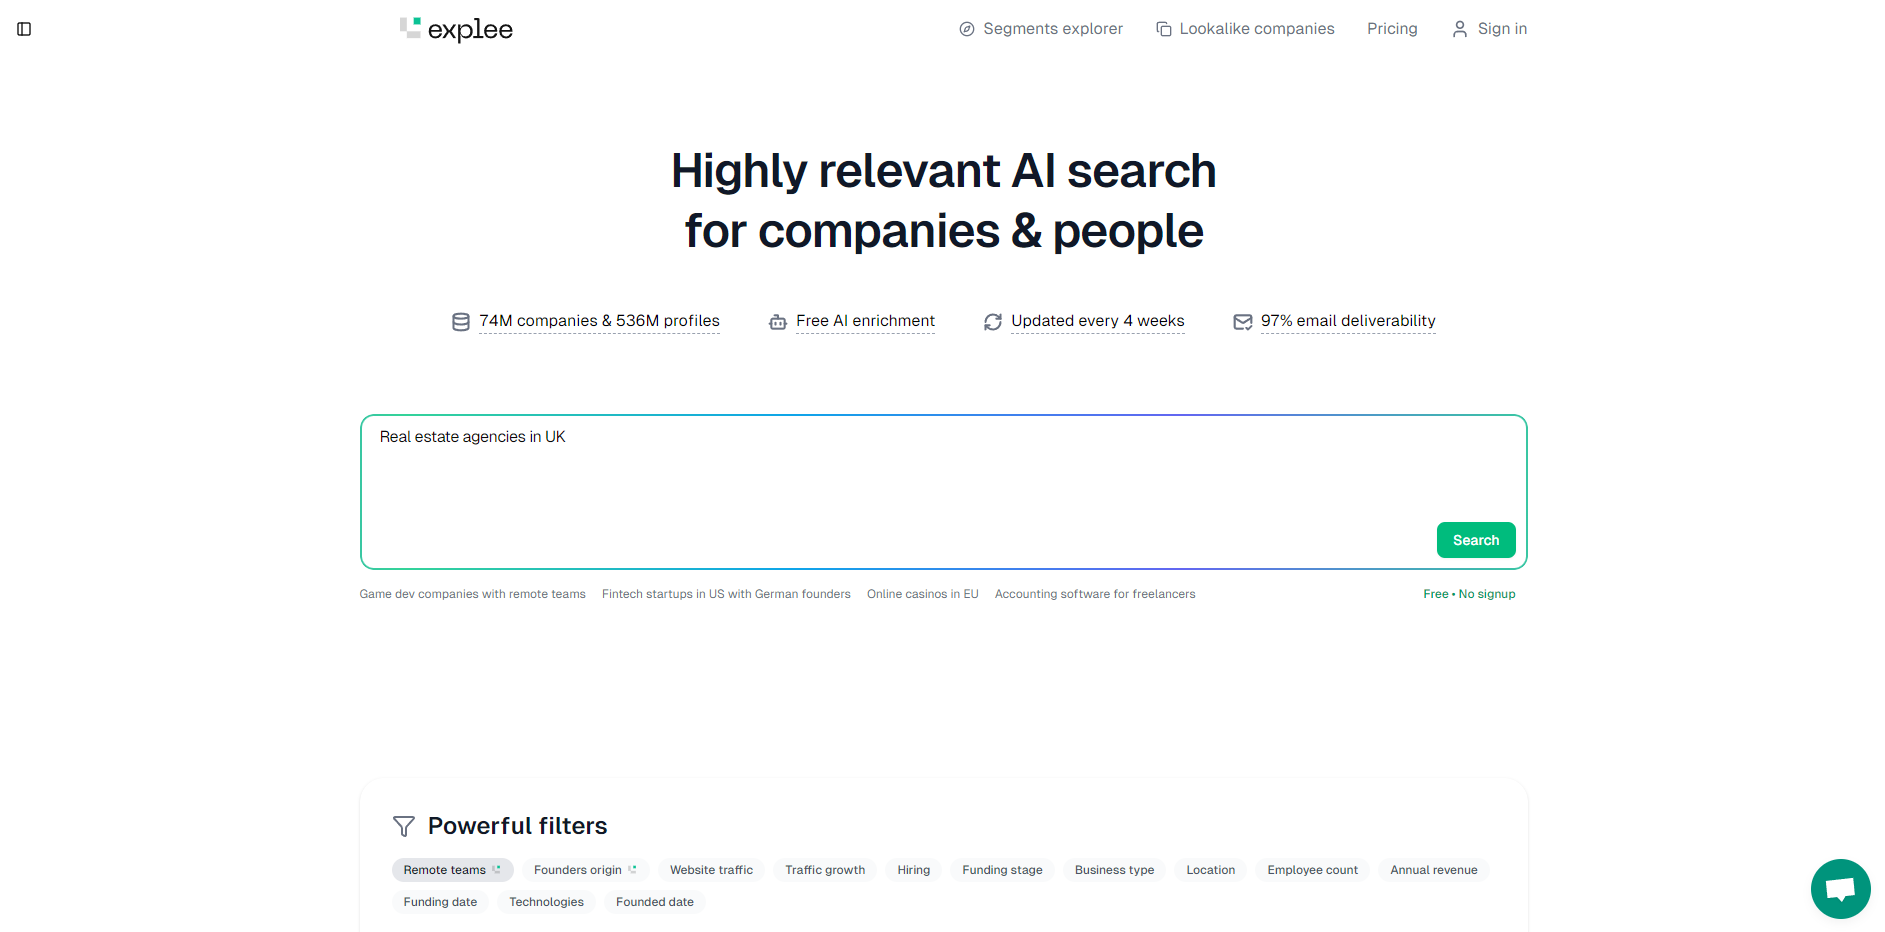This screenshot has width=1885, height=932.
Task: Choose the Funding stage filter tag
Action: coord(1002,870)
